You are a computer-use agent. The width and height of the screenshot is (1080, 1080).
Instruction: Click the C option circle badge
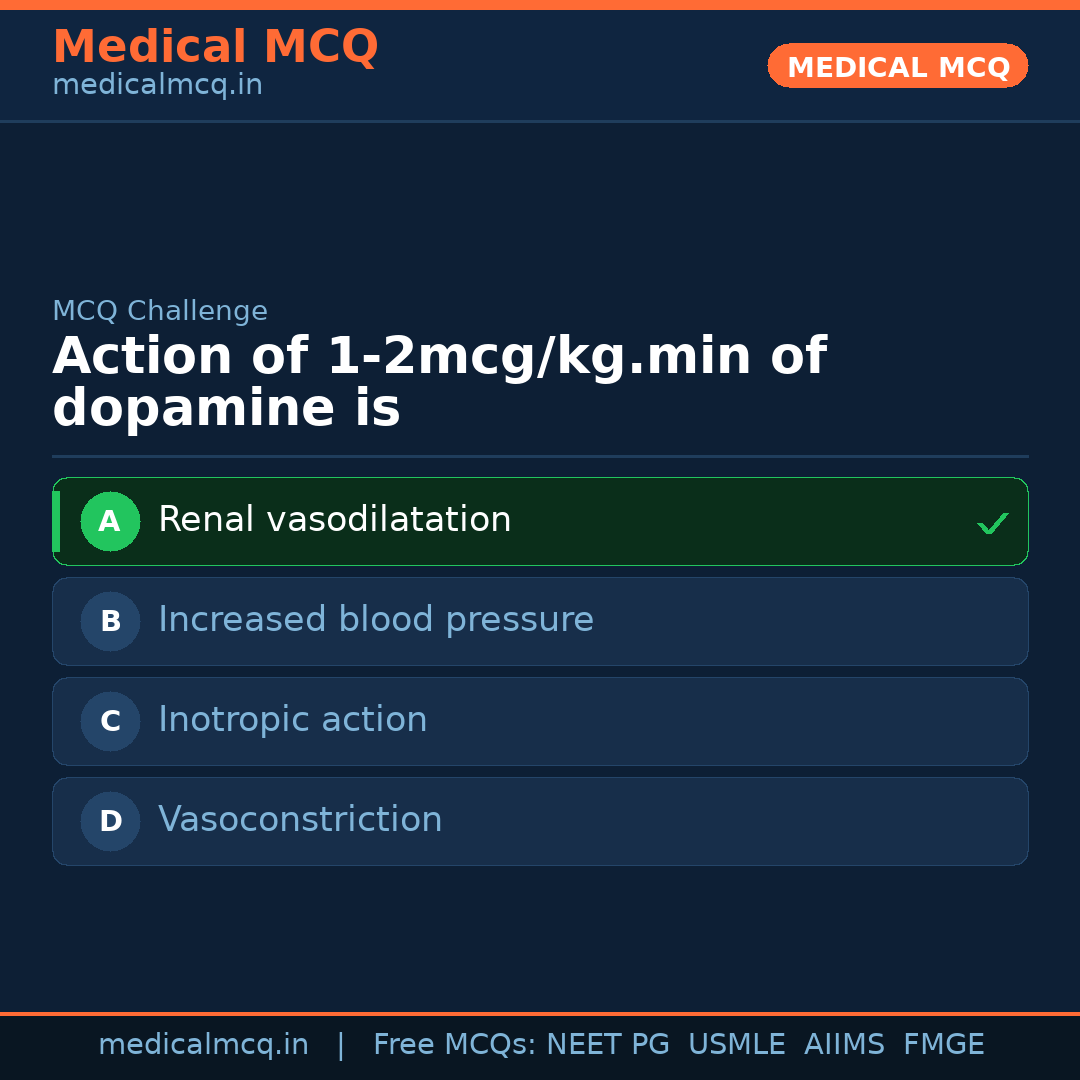pyautogui.click(x=110, y=721)
